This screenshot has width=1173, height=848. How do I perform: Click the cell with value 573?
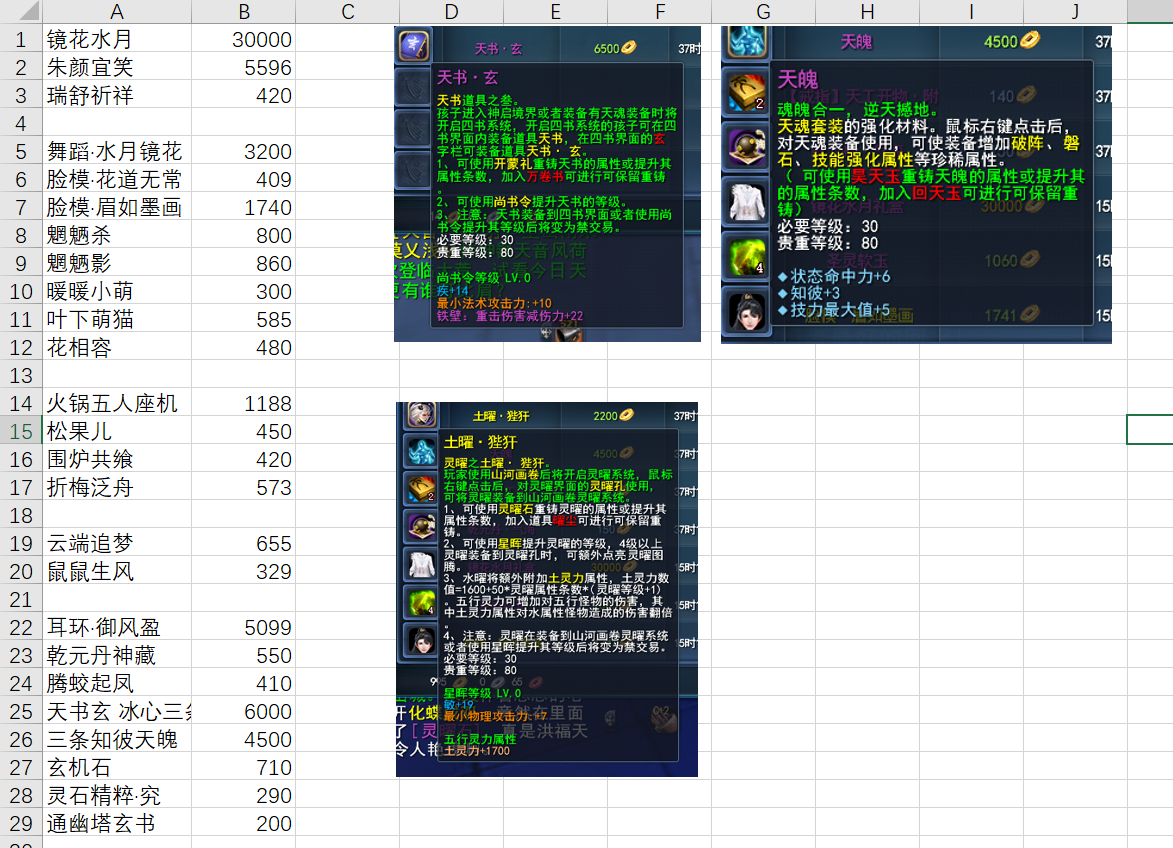244,488
